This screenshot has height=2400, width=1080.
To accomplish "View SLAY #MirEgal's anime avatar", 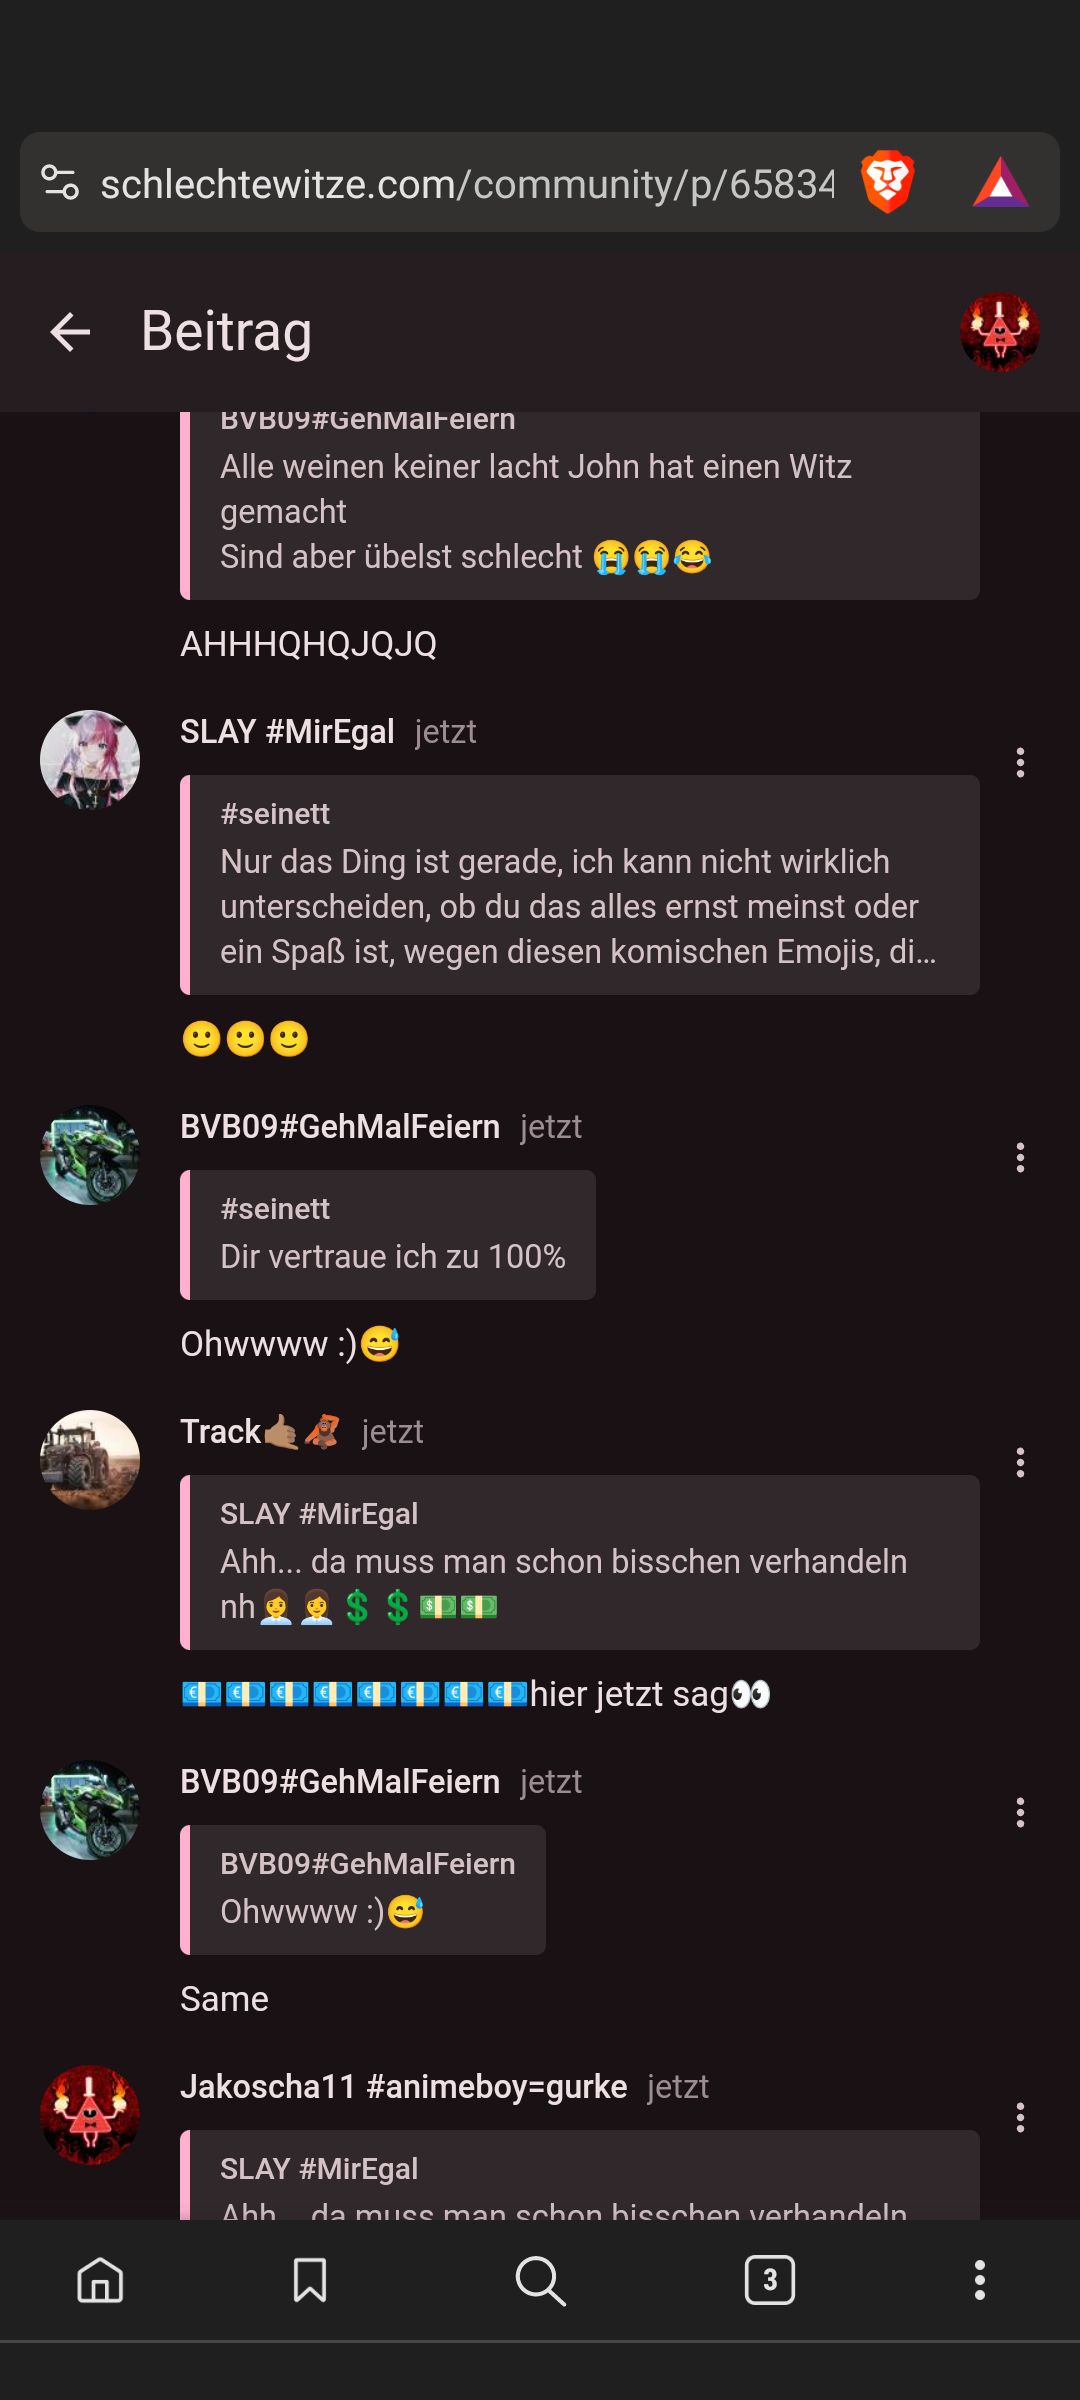I will pos(90,760).
